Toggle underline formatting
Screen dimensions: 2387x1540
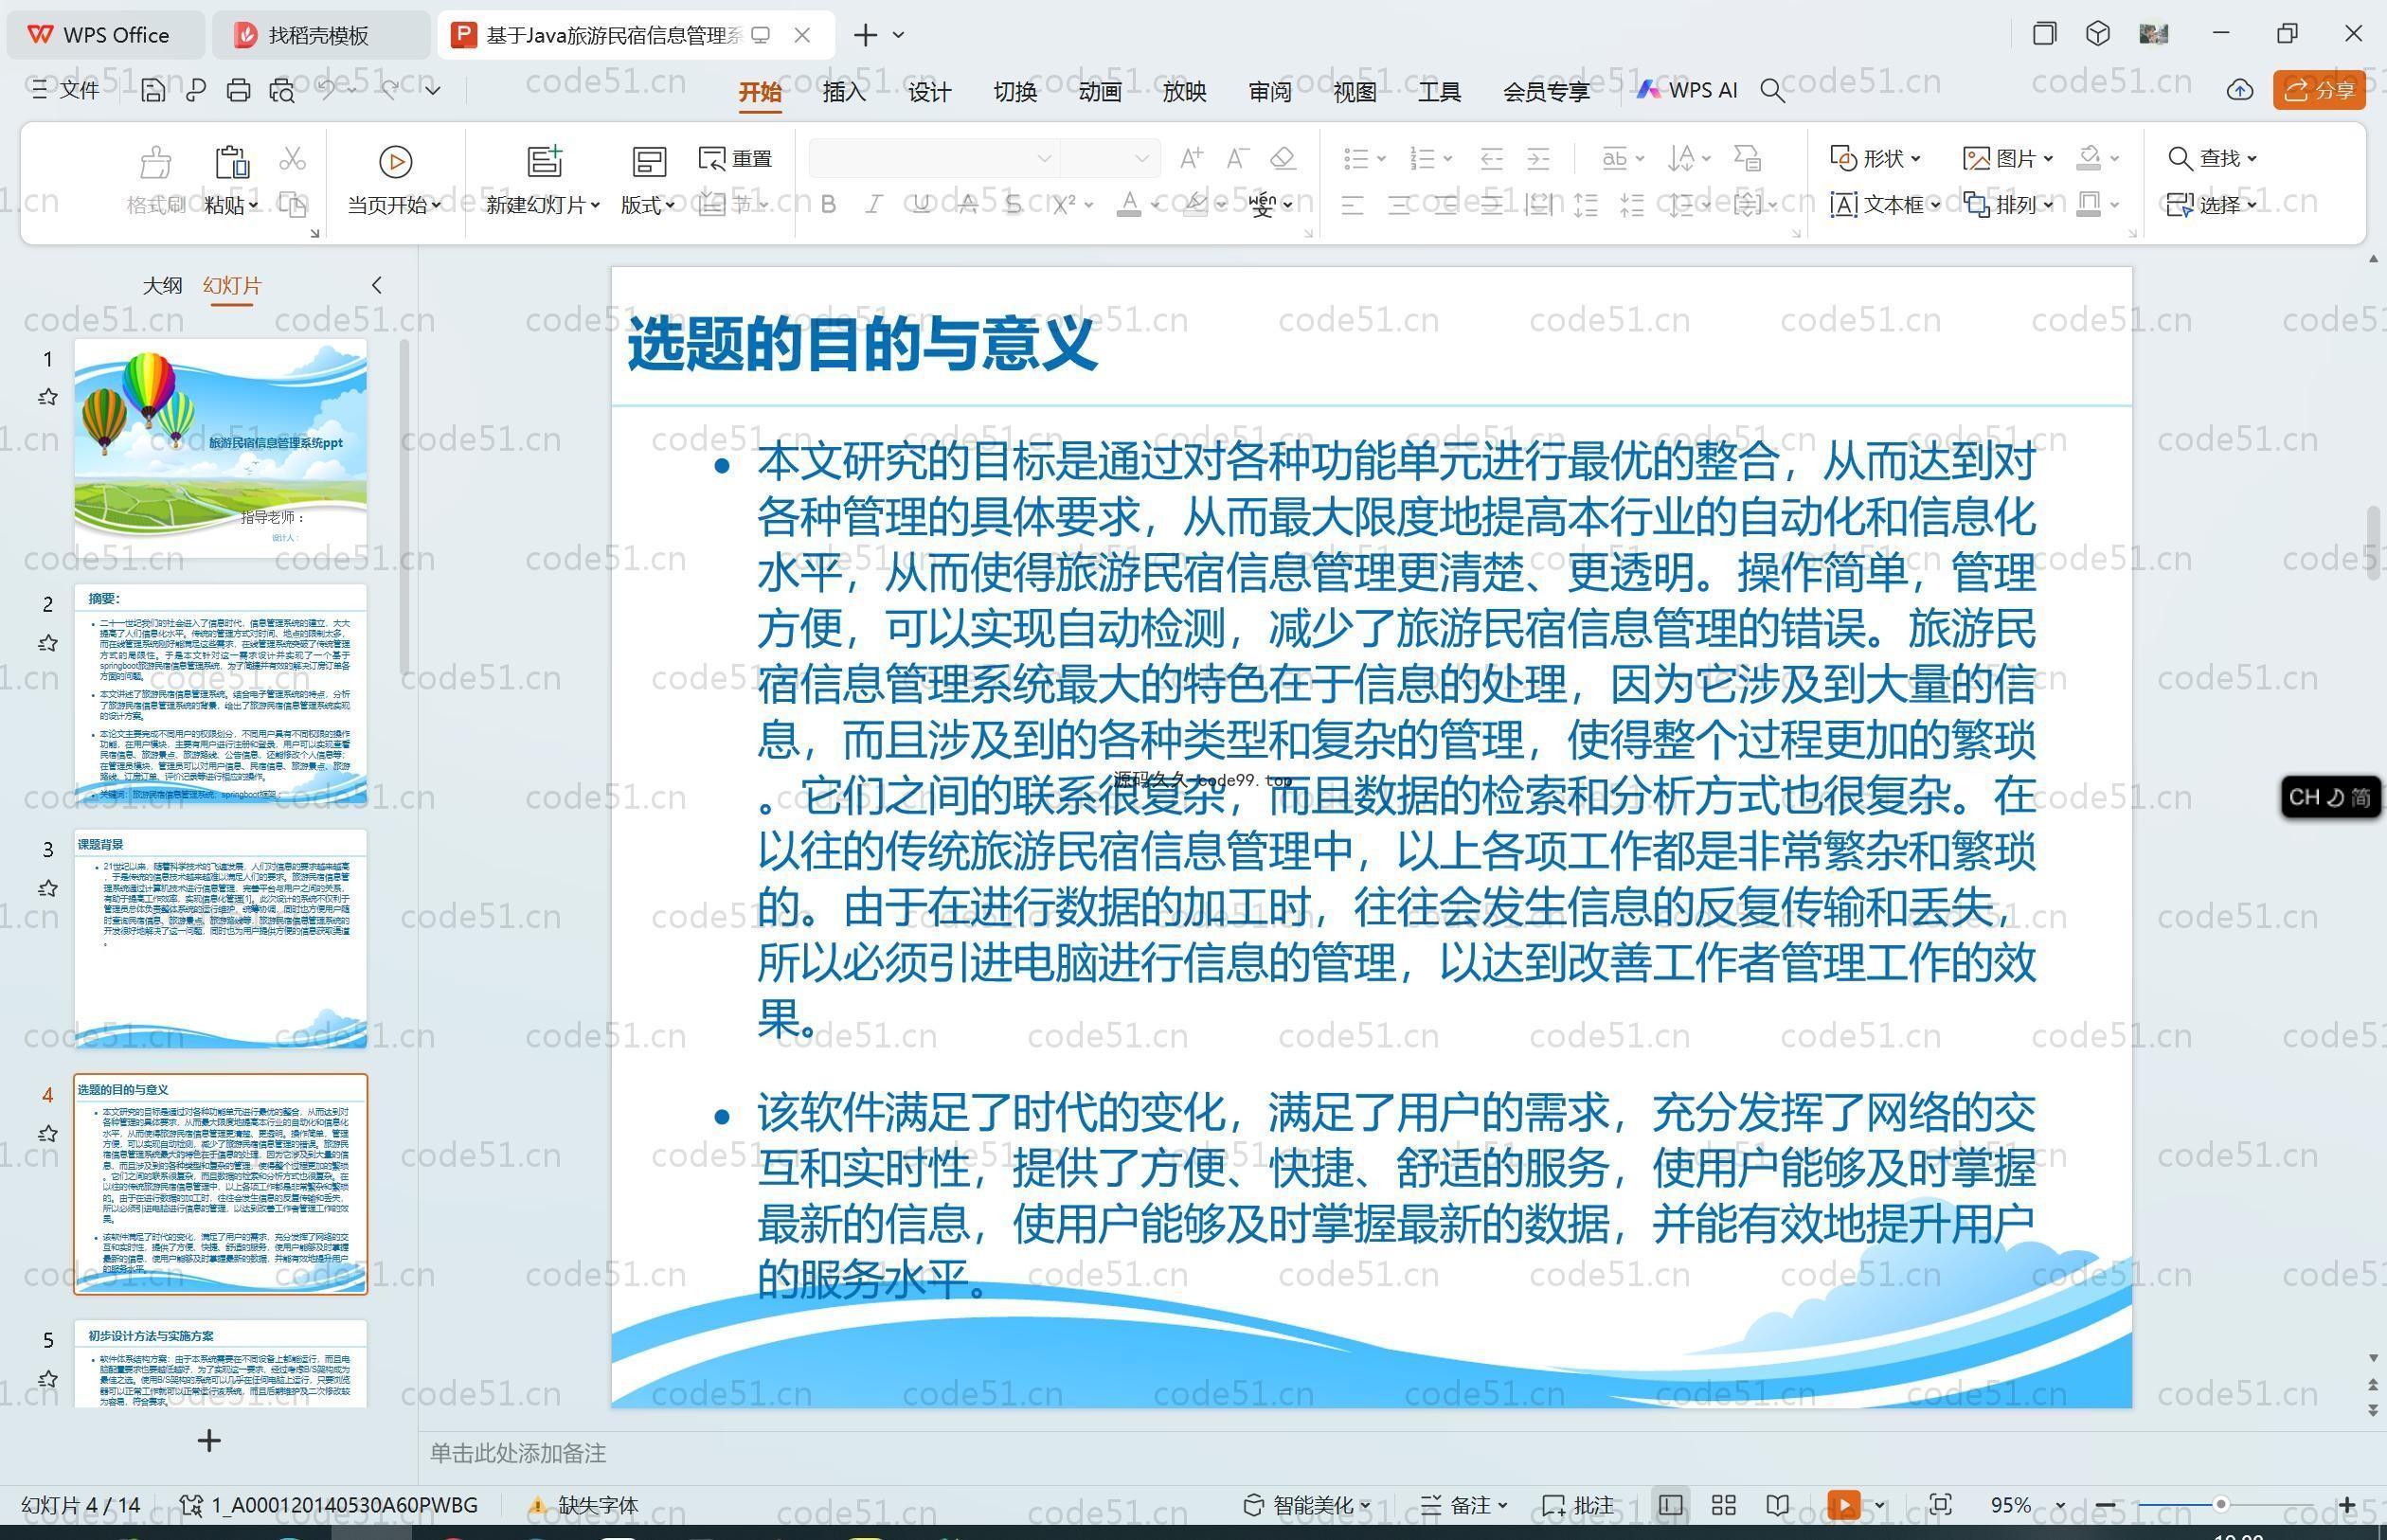tap(921, 205)
